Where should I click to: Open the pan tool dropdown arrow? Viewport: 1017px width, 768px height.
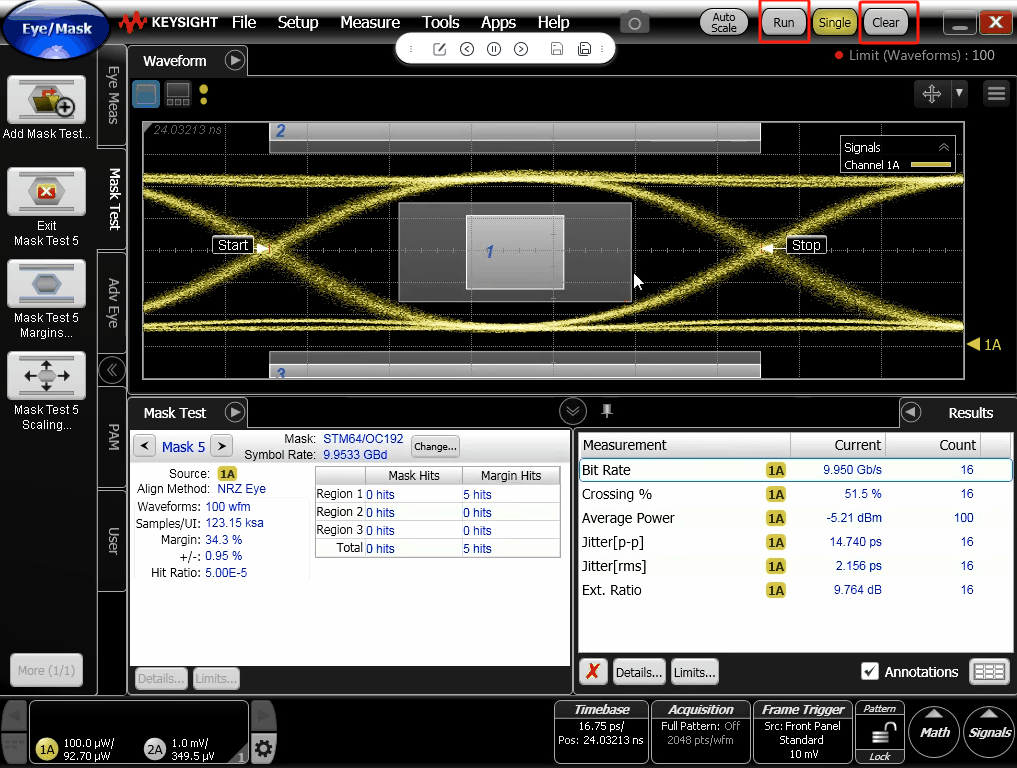pyautogui.click(x=959, y=93)
